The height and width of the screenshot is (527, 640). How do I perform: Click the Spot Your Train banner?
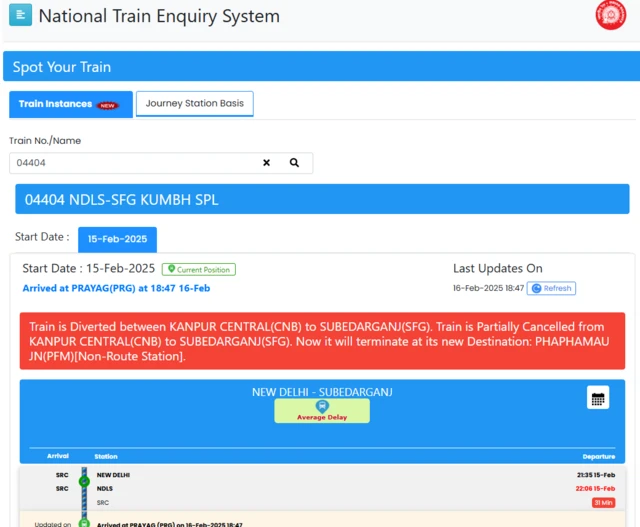[x=321, y=66]
